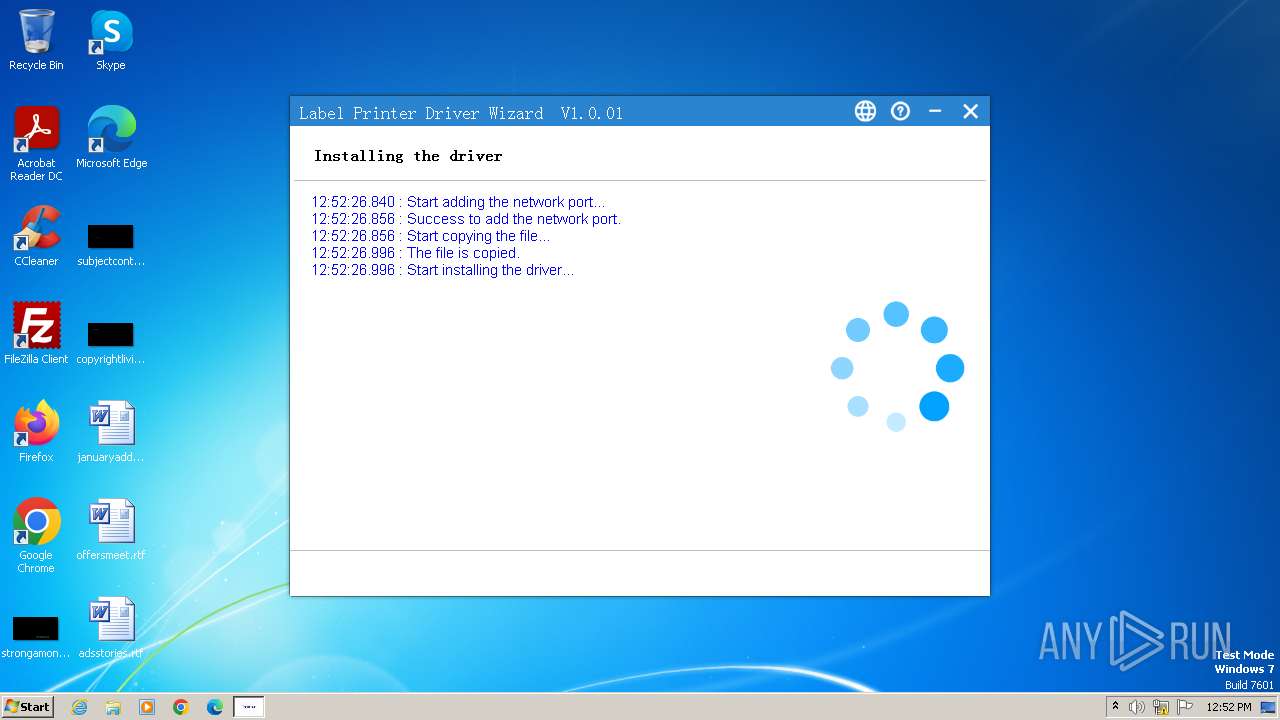Launch Google Chrome desktop shortcut
Viewport: 1280px width, 720px height.
tap(36, 536)
